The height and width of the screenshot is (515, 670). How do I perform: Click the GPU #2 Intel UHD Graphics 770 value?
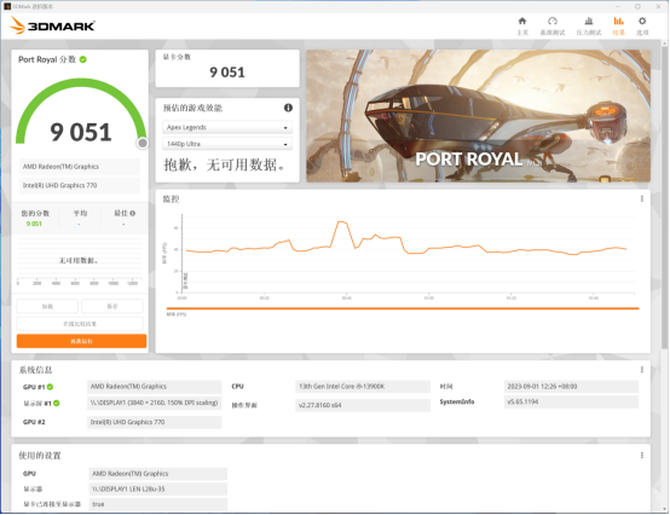(x=154, y=422)
